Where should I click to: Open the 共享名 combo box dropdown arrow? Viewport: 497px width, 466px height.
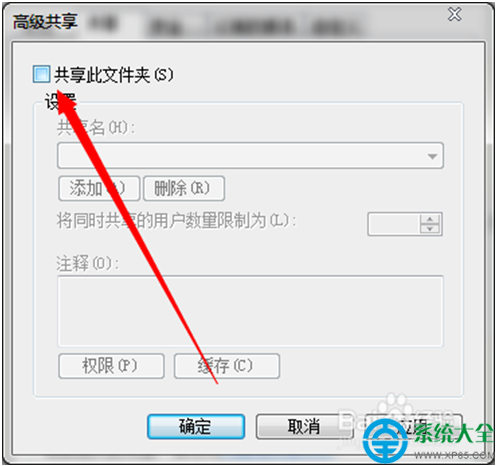point(432,156)
